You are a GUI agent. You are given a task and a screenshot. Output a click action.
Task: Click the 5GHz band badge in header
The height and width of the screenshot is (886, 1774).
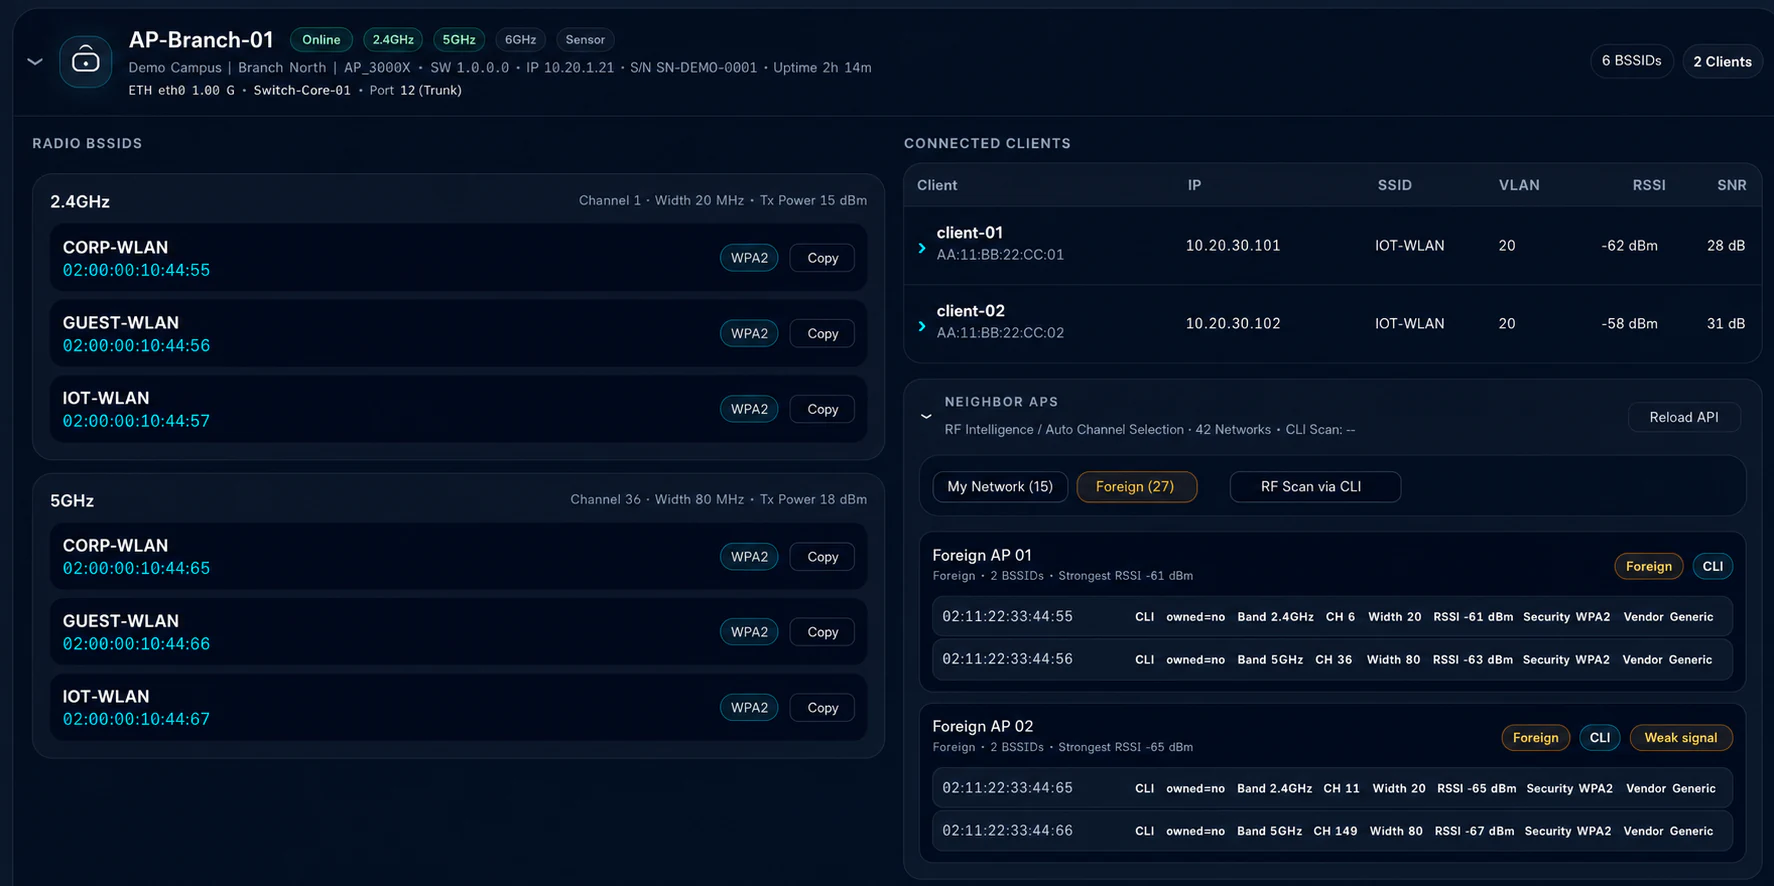click(459, 40)
